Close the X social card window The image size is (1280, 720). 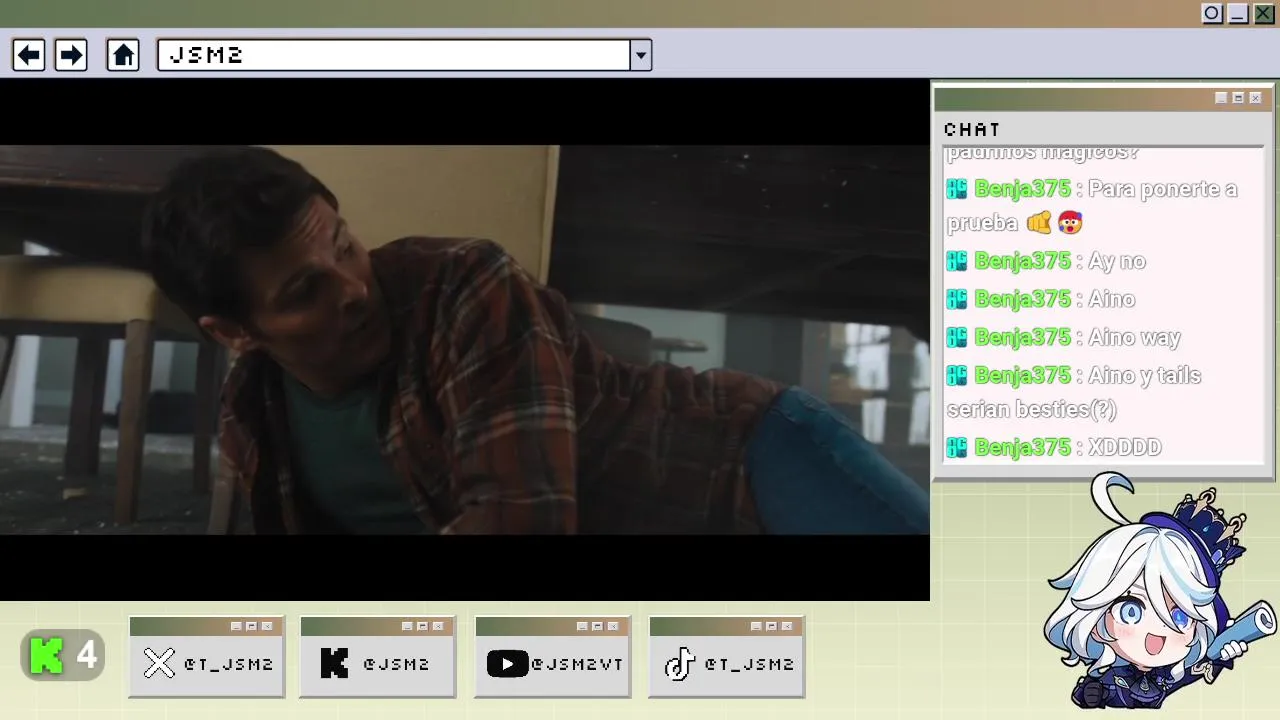(267, 626)
